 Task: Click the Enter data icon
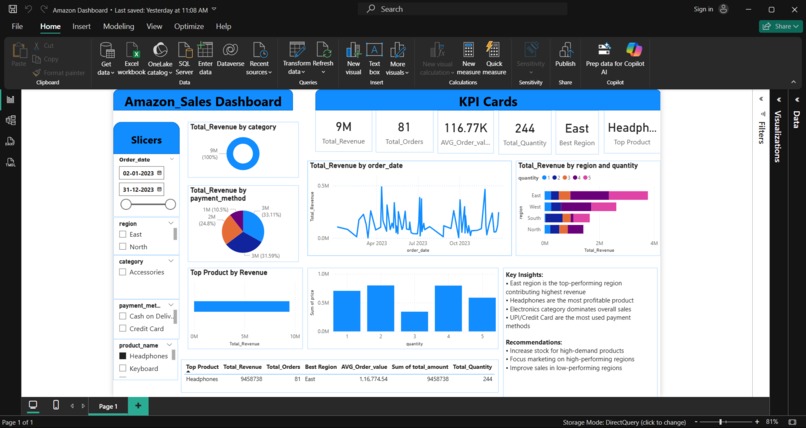click(x=205, y=50)
